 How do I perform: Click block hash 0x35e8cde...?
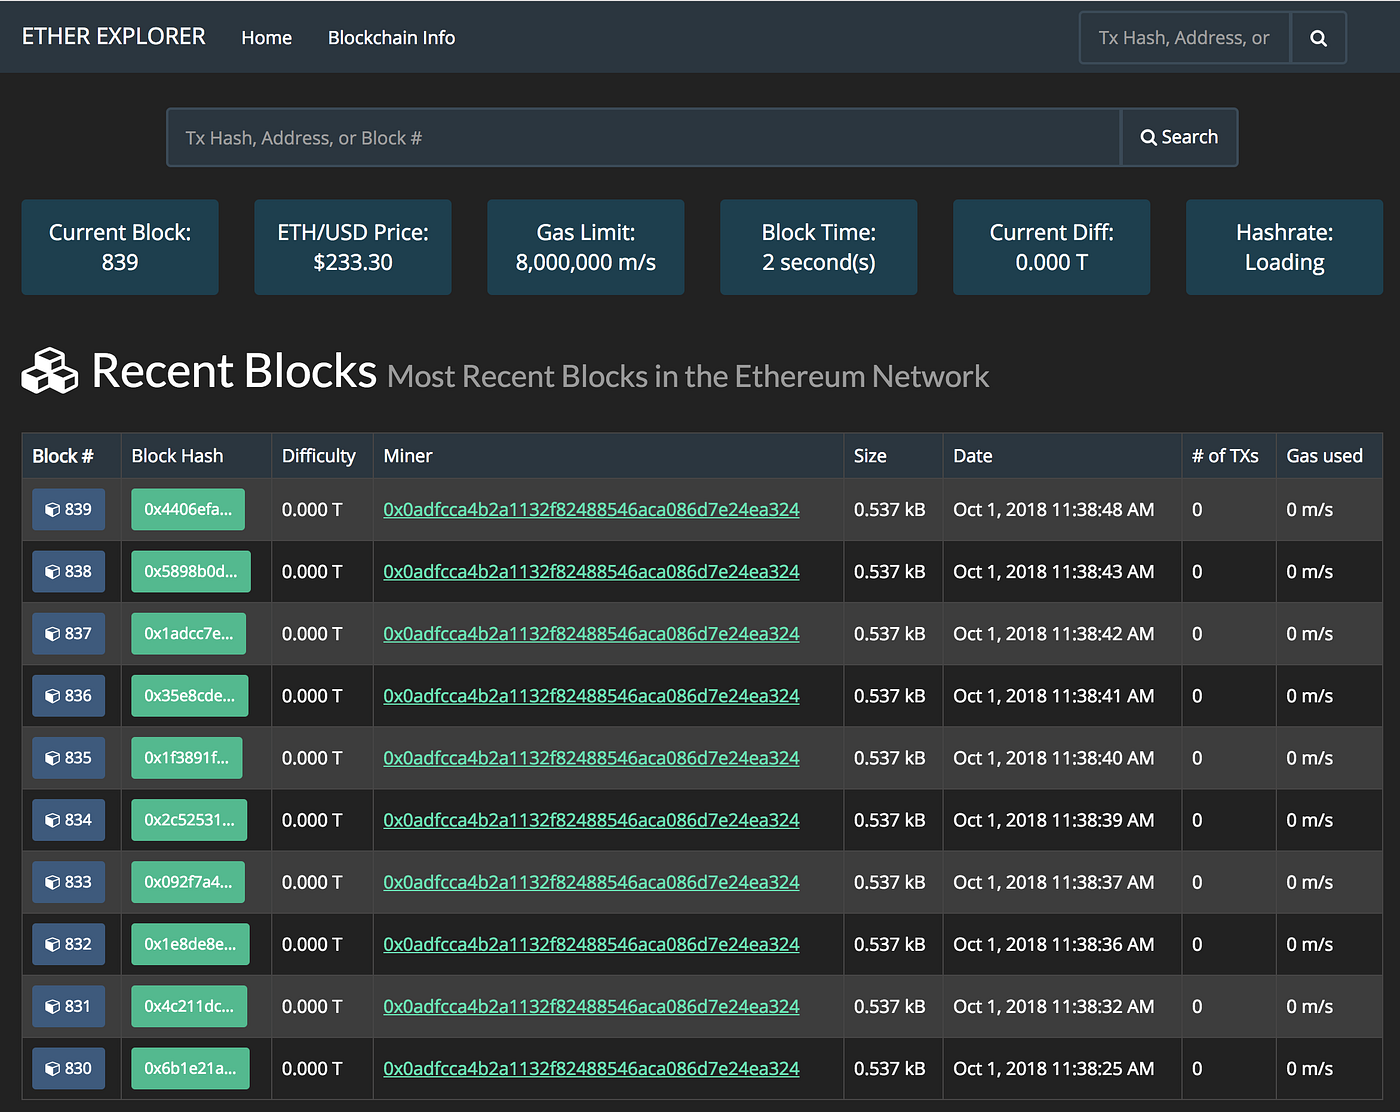[x=189, y=696]
